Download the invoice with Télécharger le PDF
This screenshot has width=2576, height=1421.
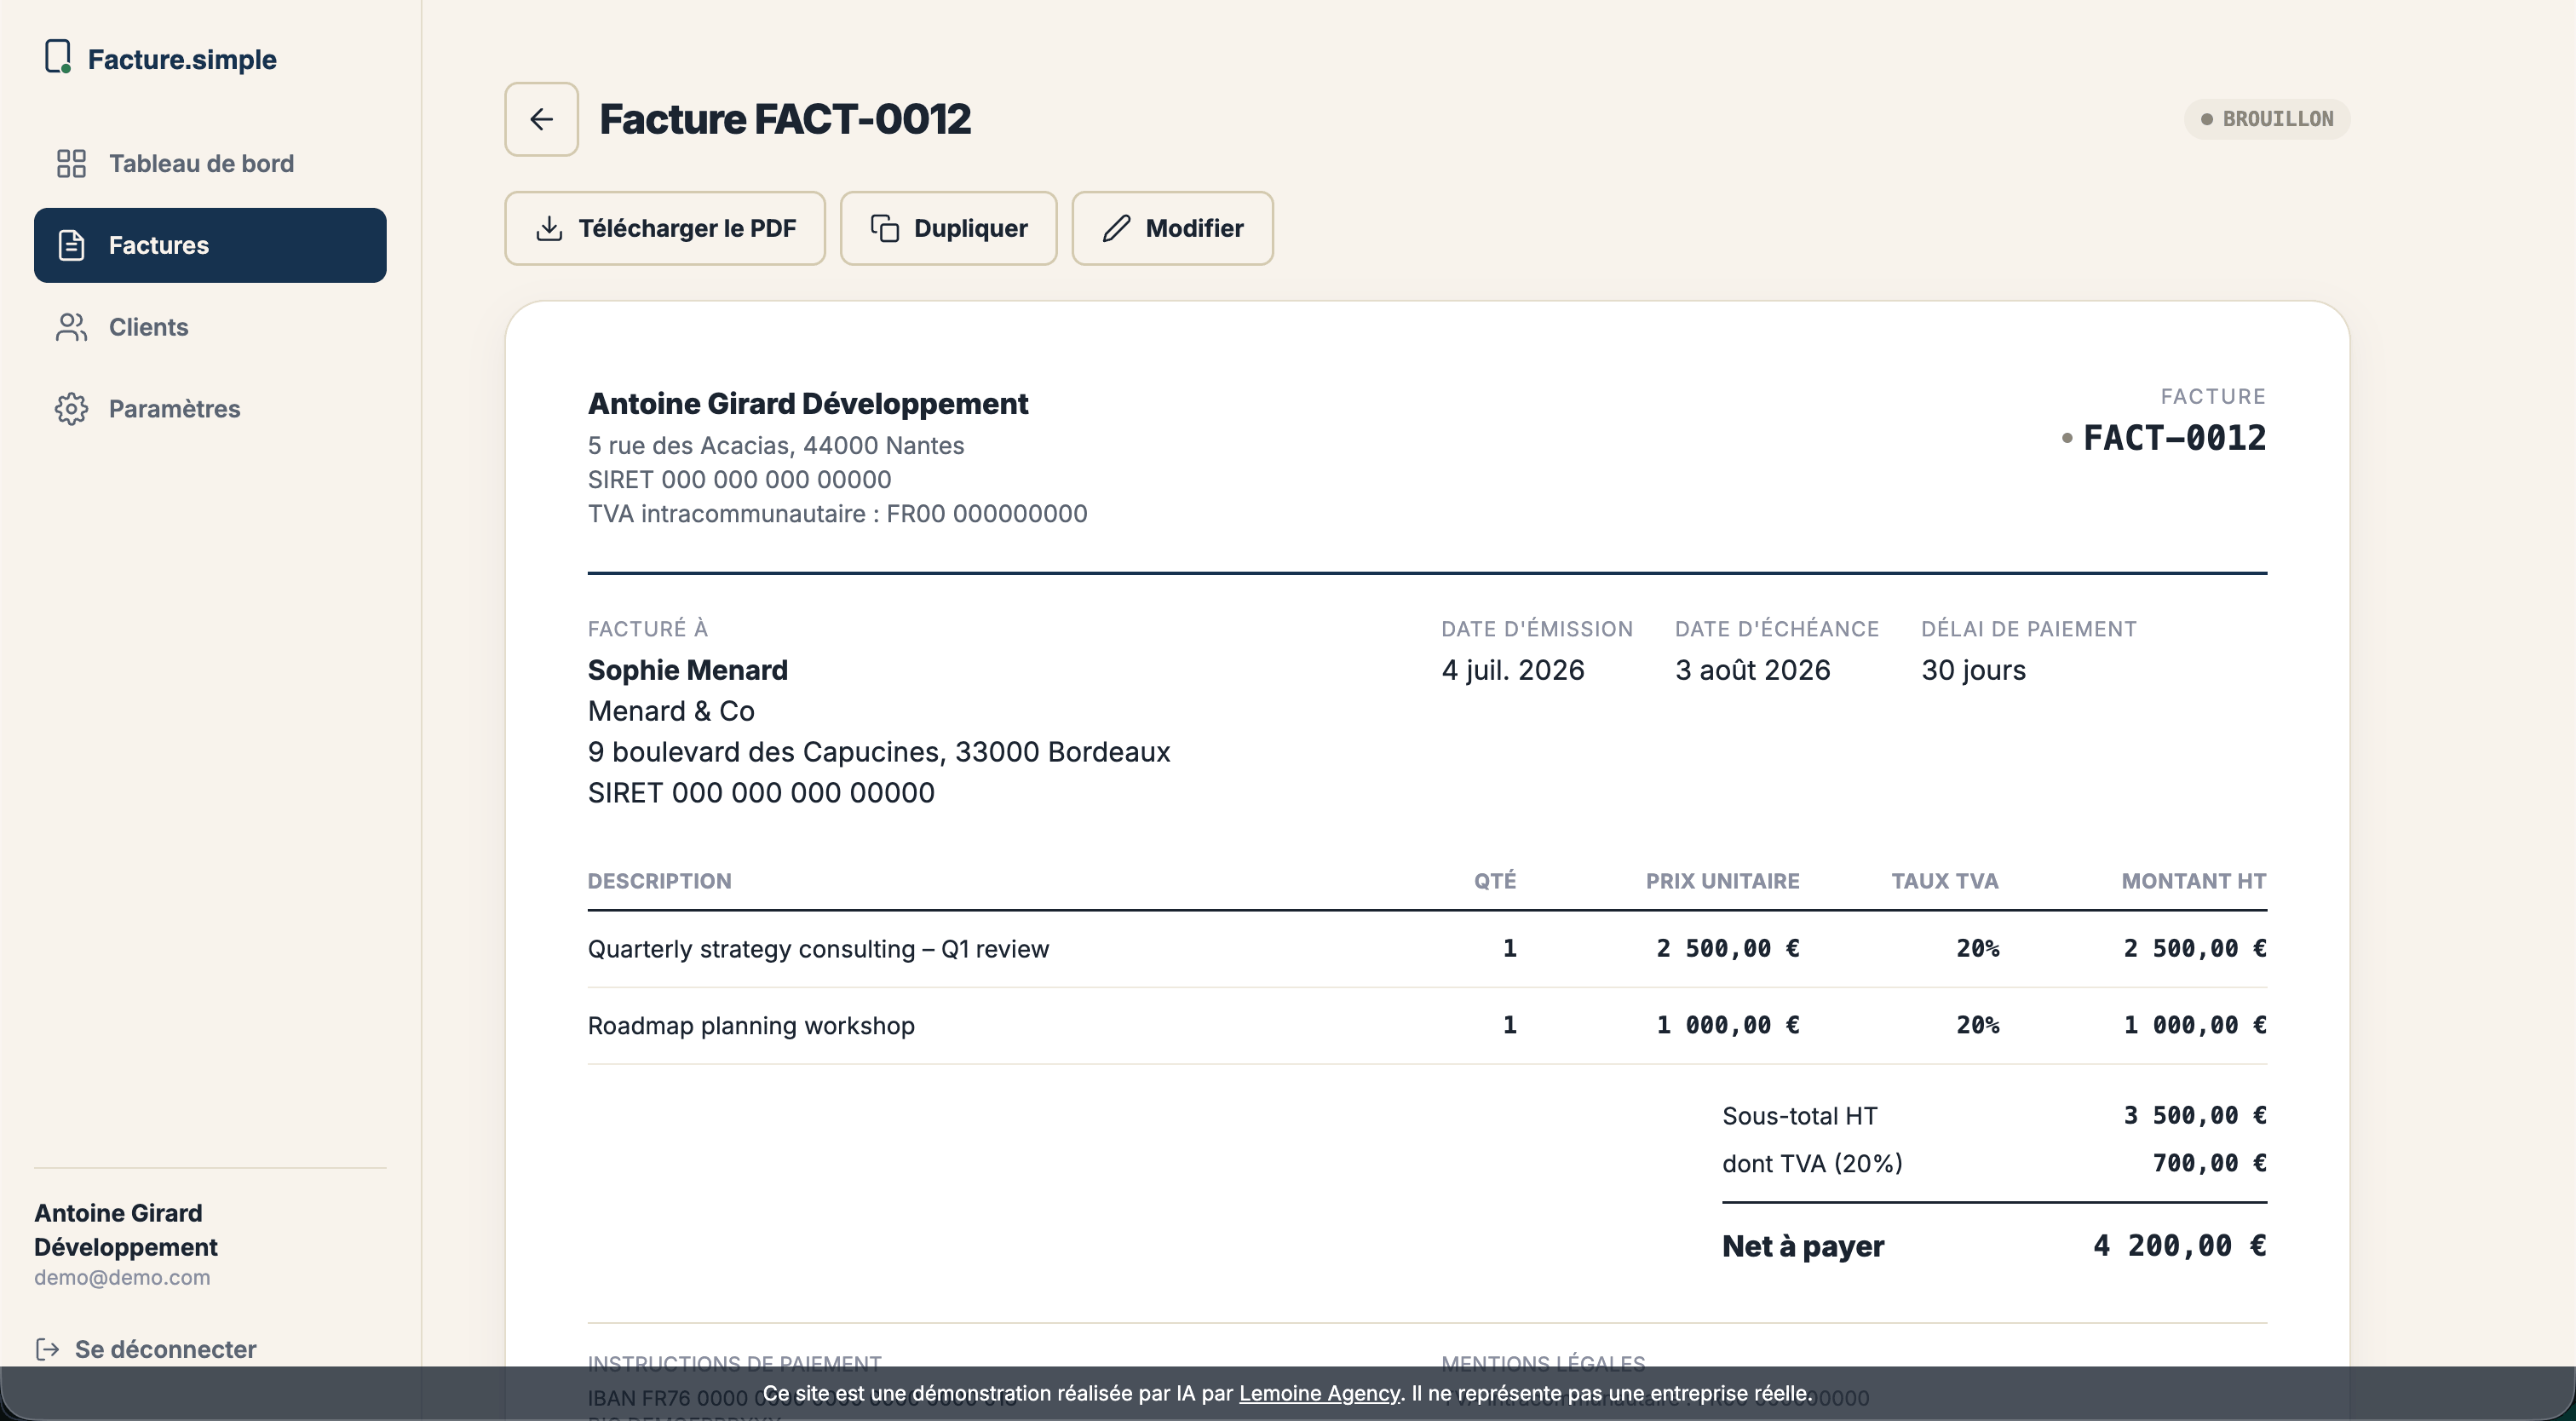[665, 229]
